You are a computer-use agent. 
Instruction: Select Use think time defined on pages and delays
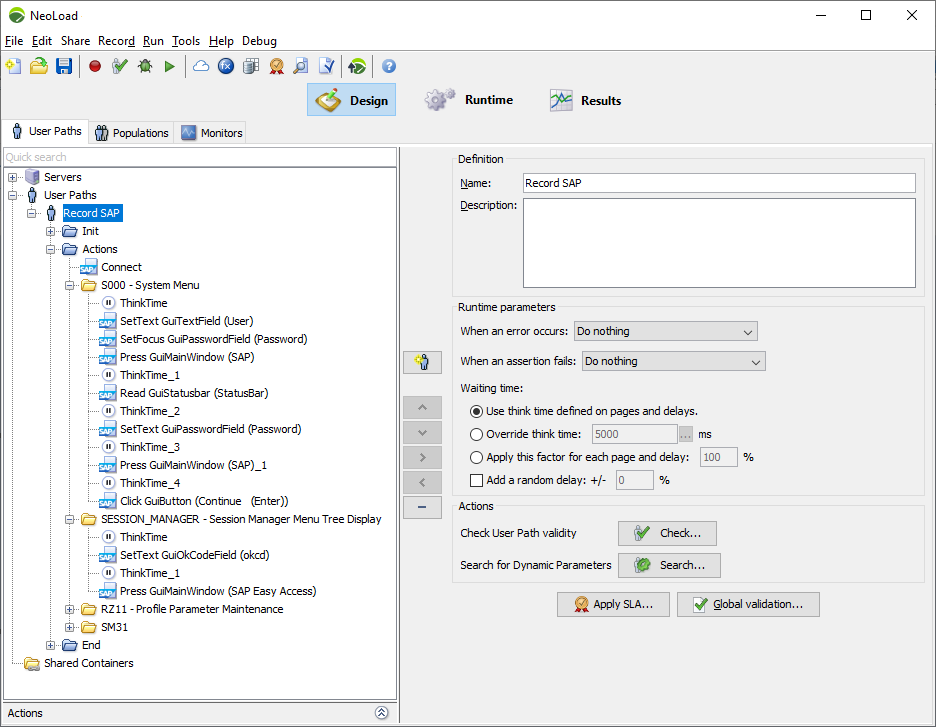(x=476, y=411)
